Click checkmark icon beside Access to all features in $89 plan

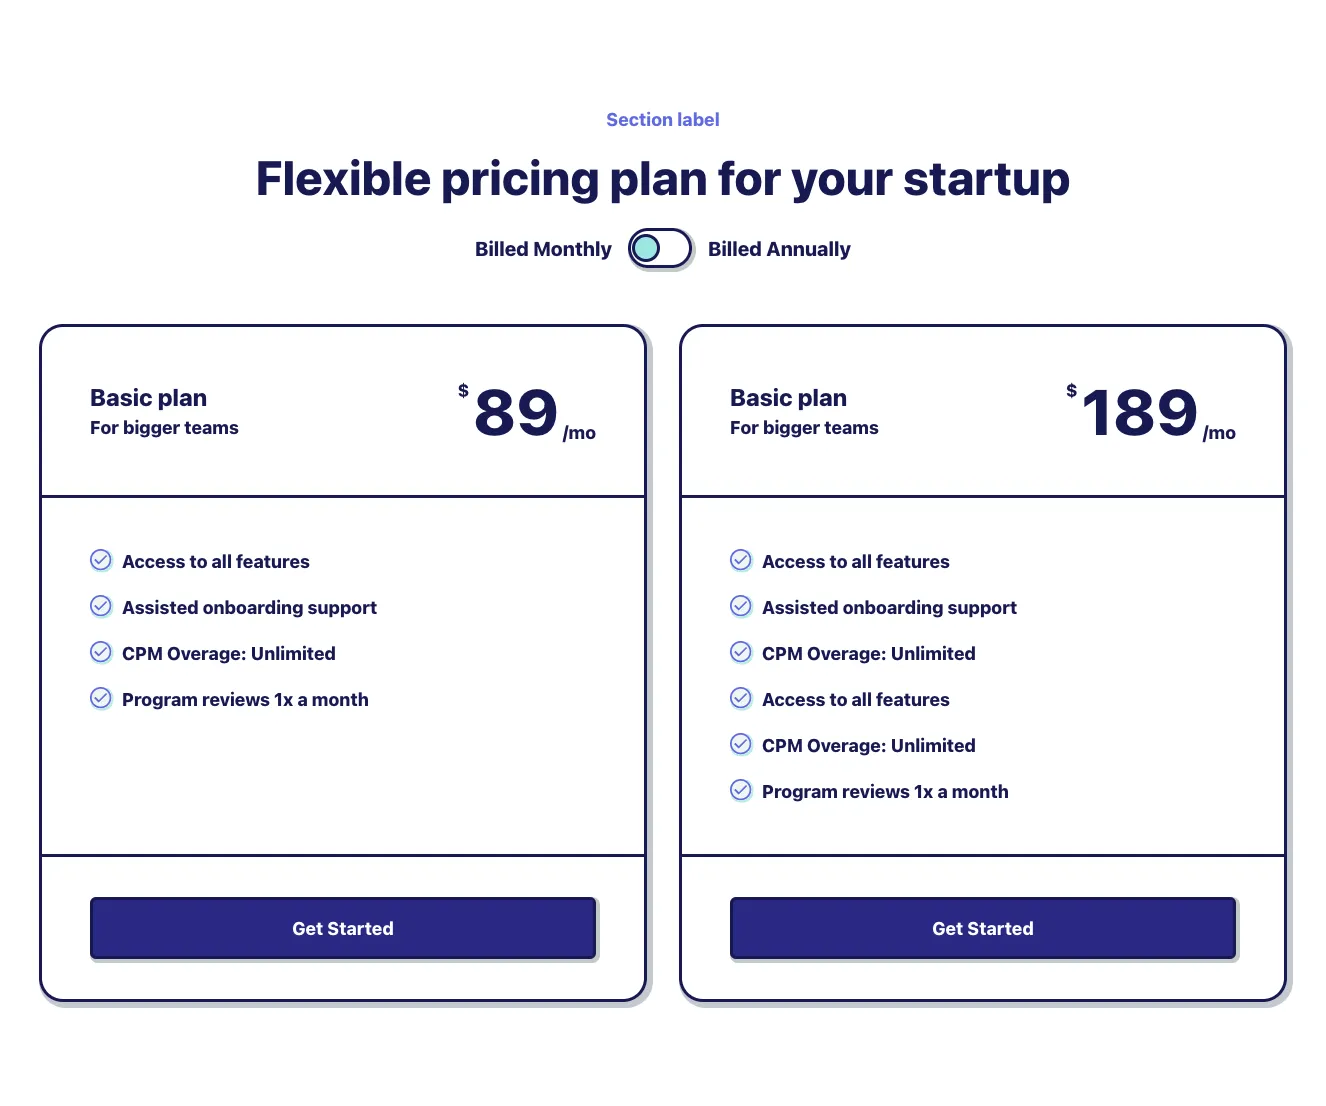pos(101,560)
